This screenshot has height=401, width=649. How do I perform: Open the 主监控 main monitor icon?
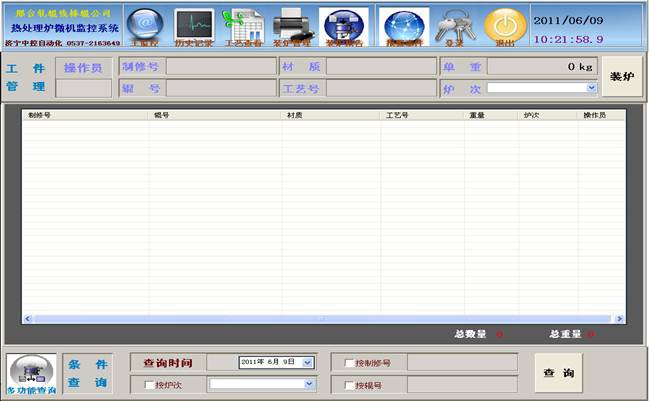(x=146, y=25)
